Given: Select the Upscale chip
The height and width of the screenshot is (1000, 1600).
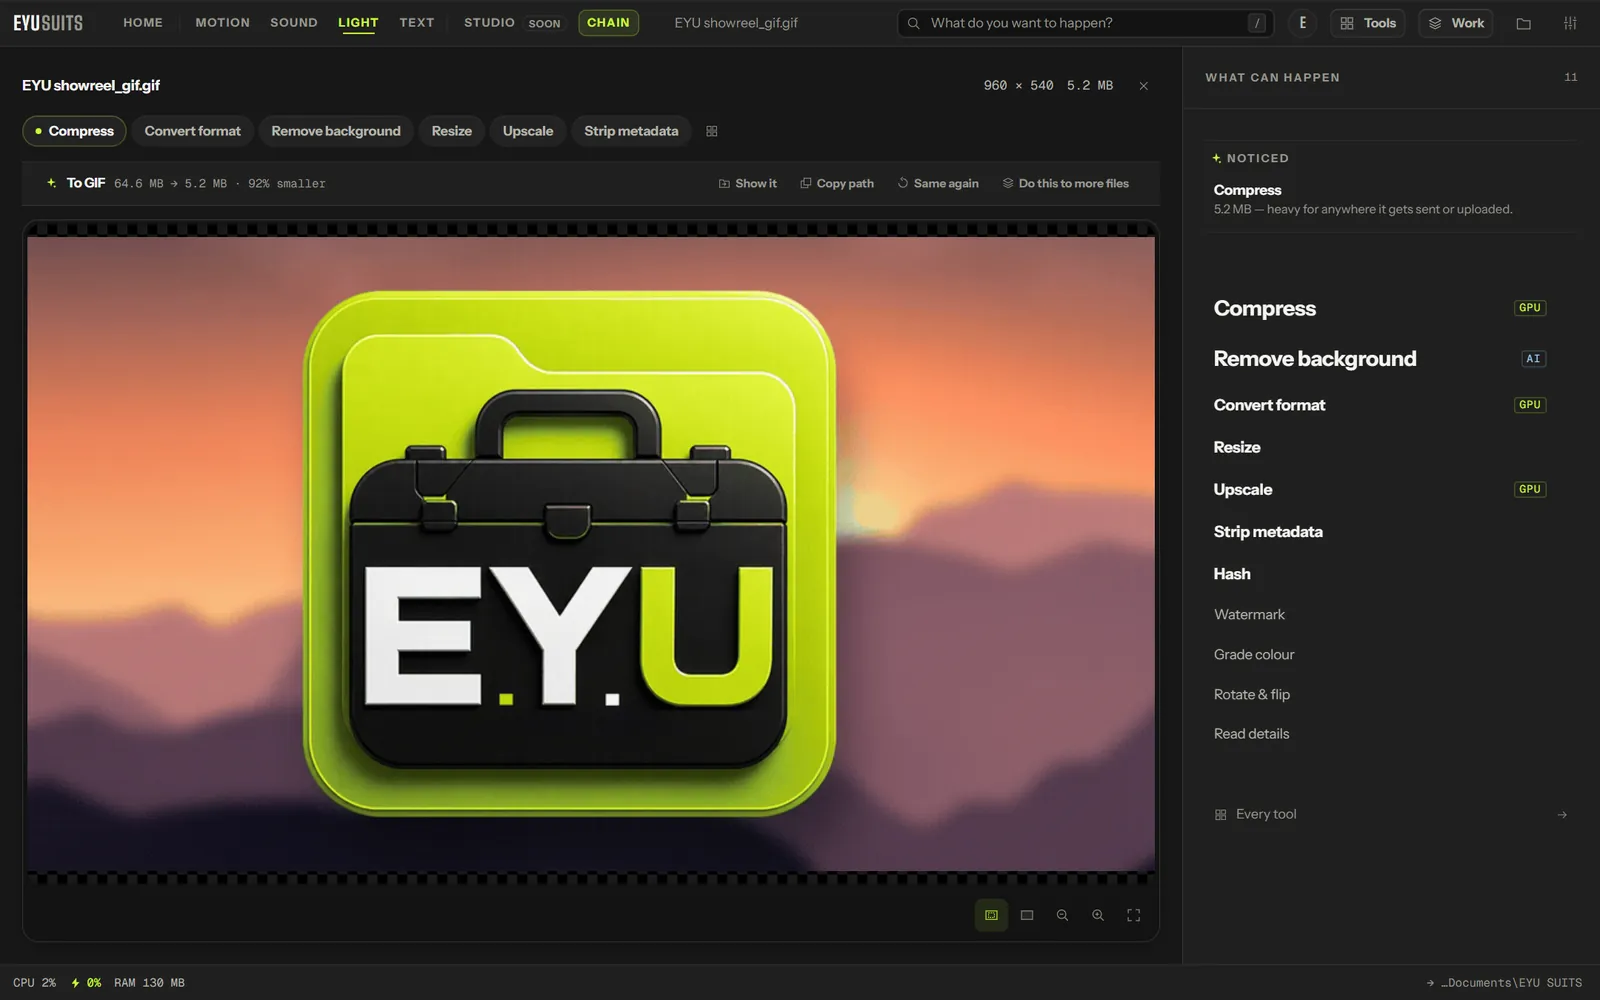Looking at the screenshot, I should (528, 131).
